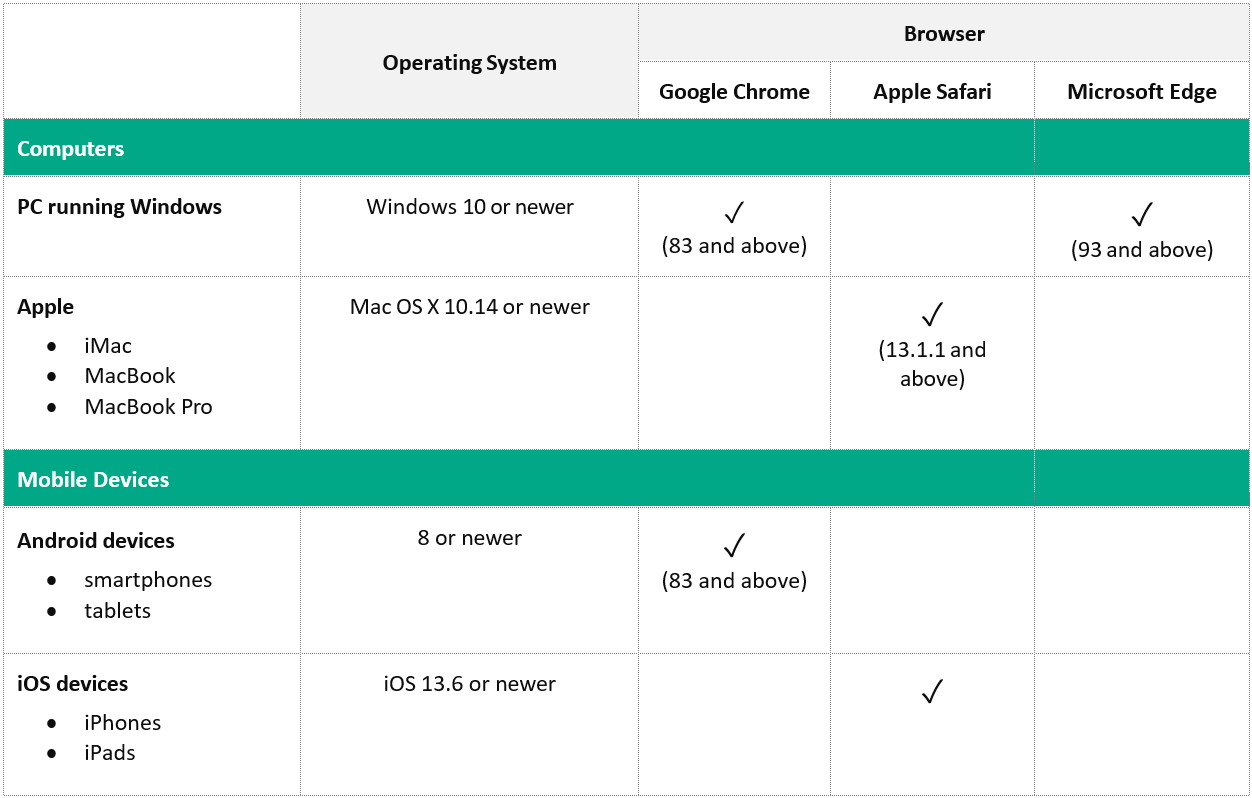
Task: Select the smartphones bullet under Android devices
Action: [x=148, y=580]
